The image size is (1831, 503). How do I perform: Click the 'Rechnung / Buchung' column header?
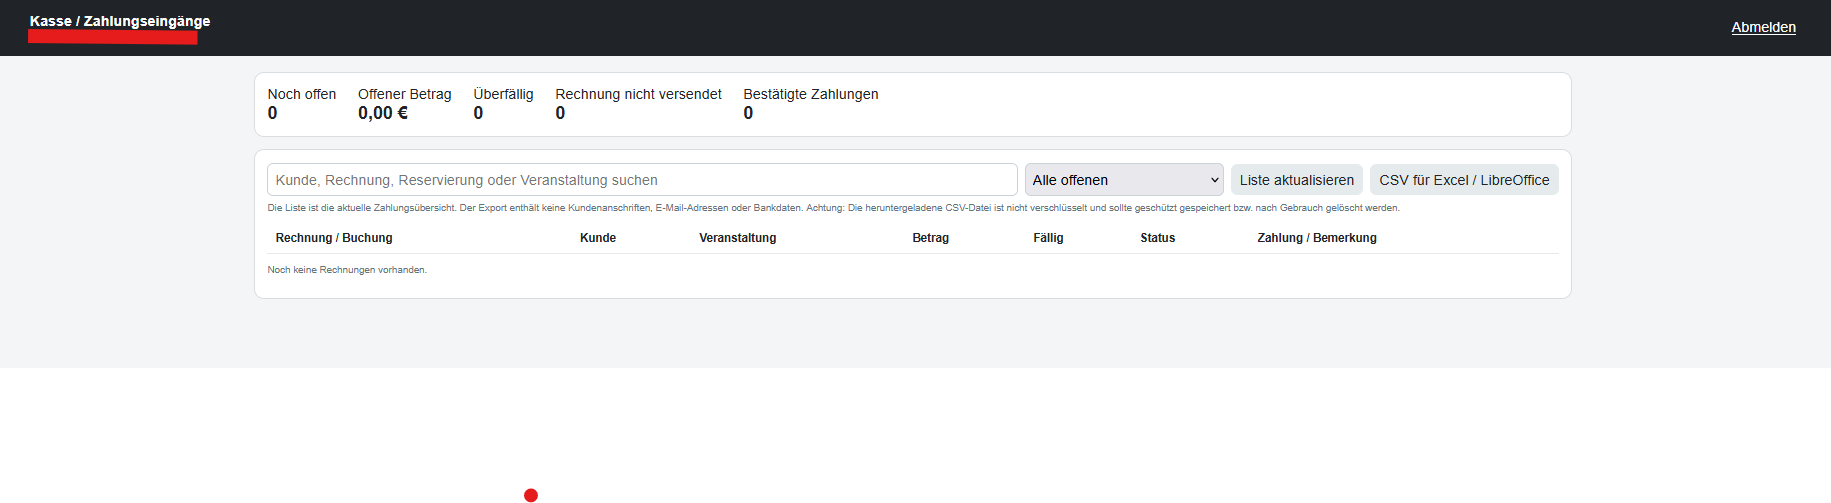[x=334, y=238]
